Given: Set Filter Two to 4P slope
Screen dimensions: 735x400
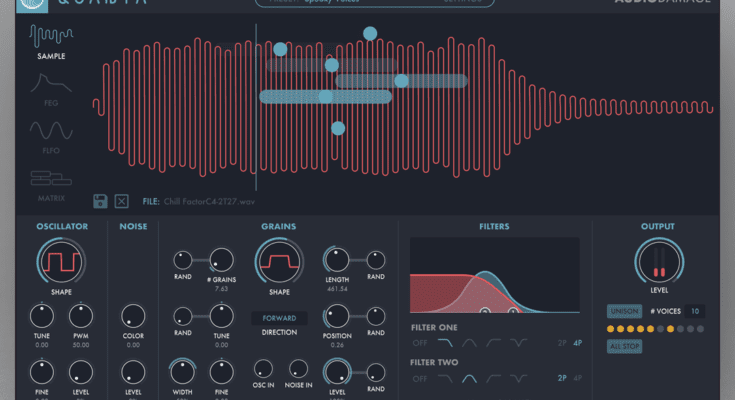Looking at the screenshot, I should pos(577,379).
